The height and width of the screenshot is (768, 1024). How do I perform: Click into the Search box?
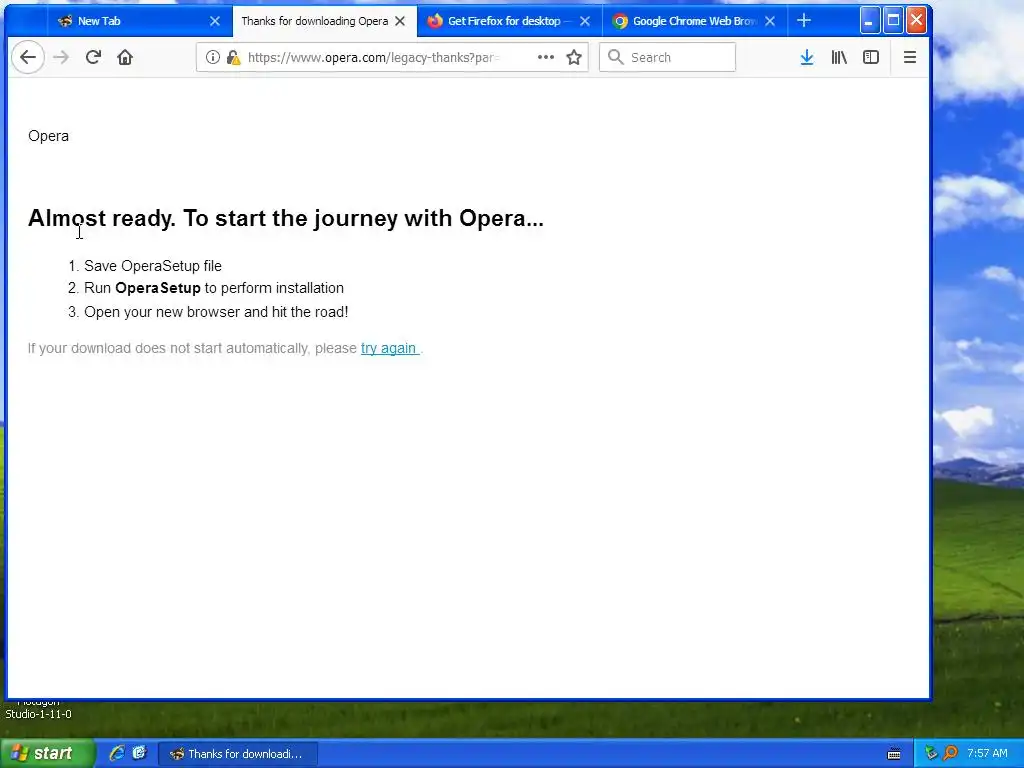click(667, 57)
